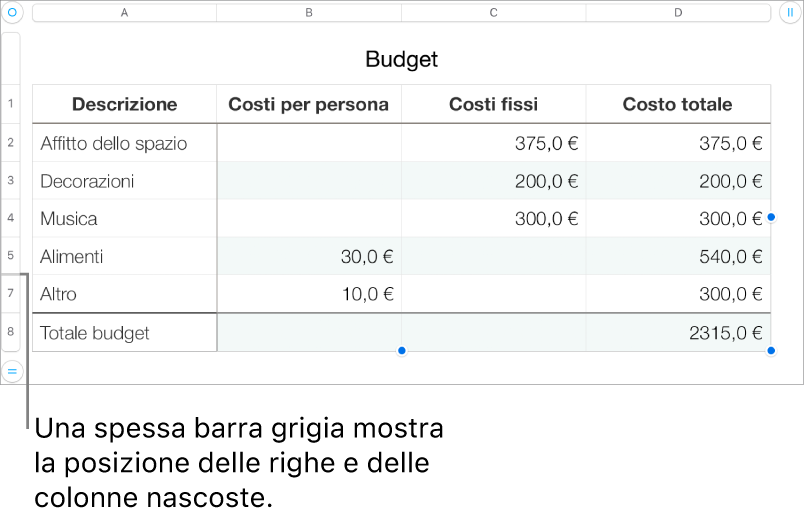Select the Alimenti 30,0 € cell

point(309,256)
